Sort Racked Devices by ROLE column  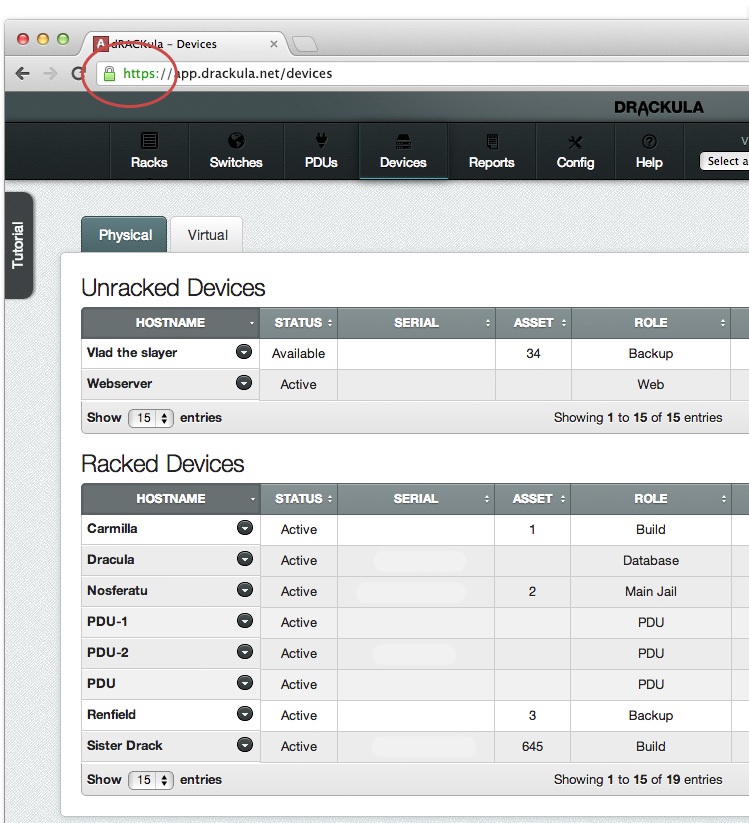pyautogui.click(x=651, y=499)
